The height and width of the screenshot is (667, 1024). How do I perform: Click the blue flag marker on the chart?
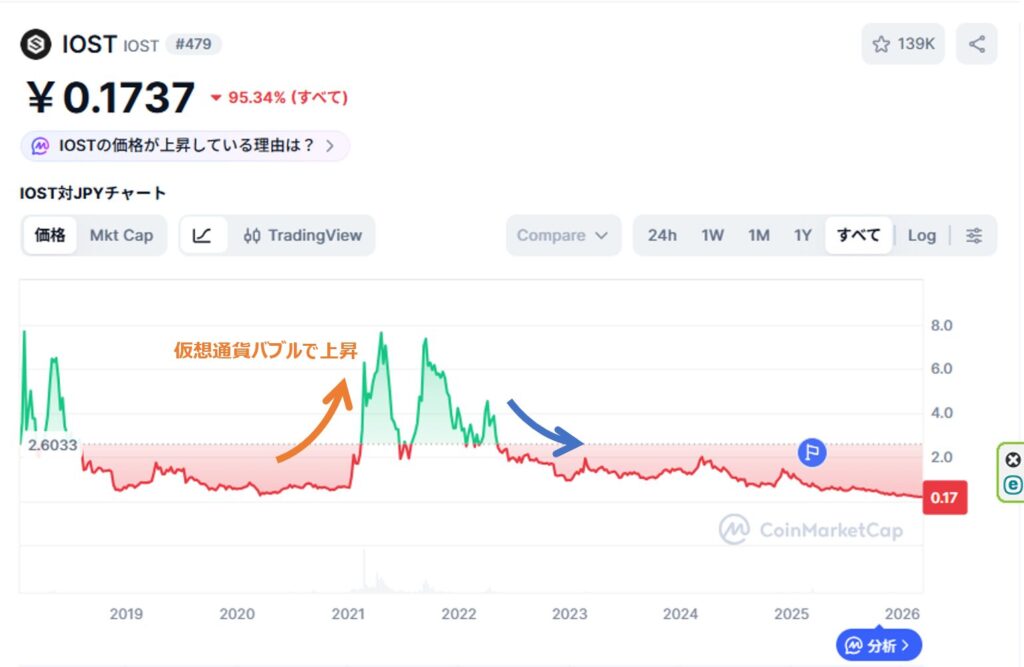(x=814, y=452)
